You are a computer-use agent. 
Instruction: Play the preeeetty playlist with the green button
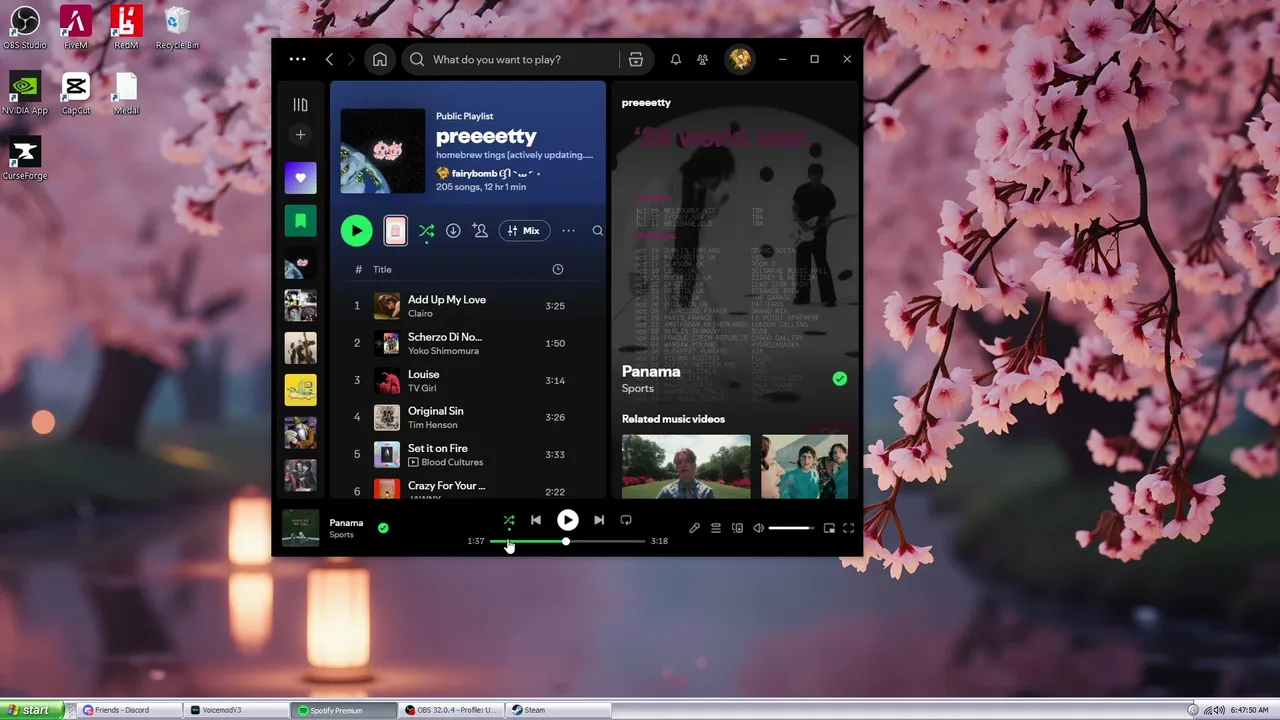click(x=356, y=231)
